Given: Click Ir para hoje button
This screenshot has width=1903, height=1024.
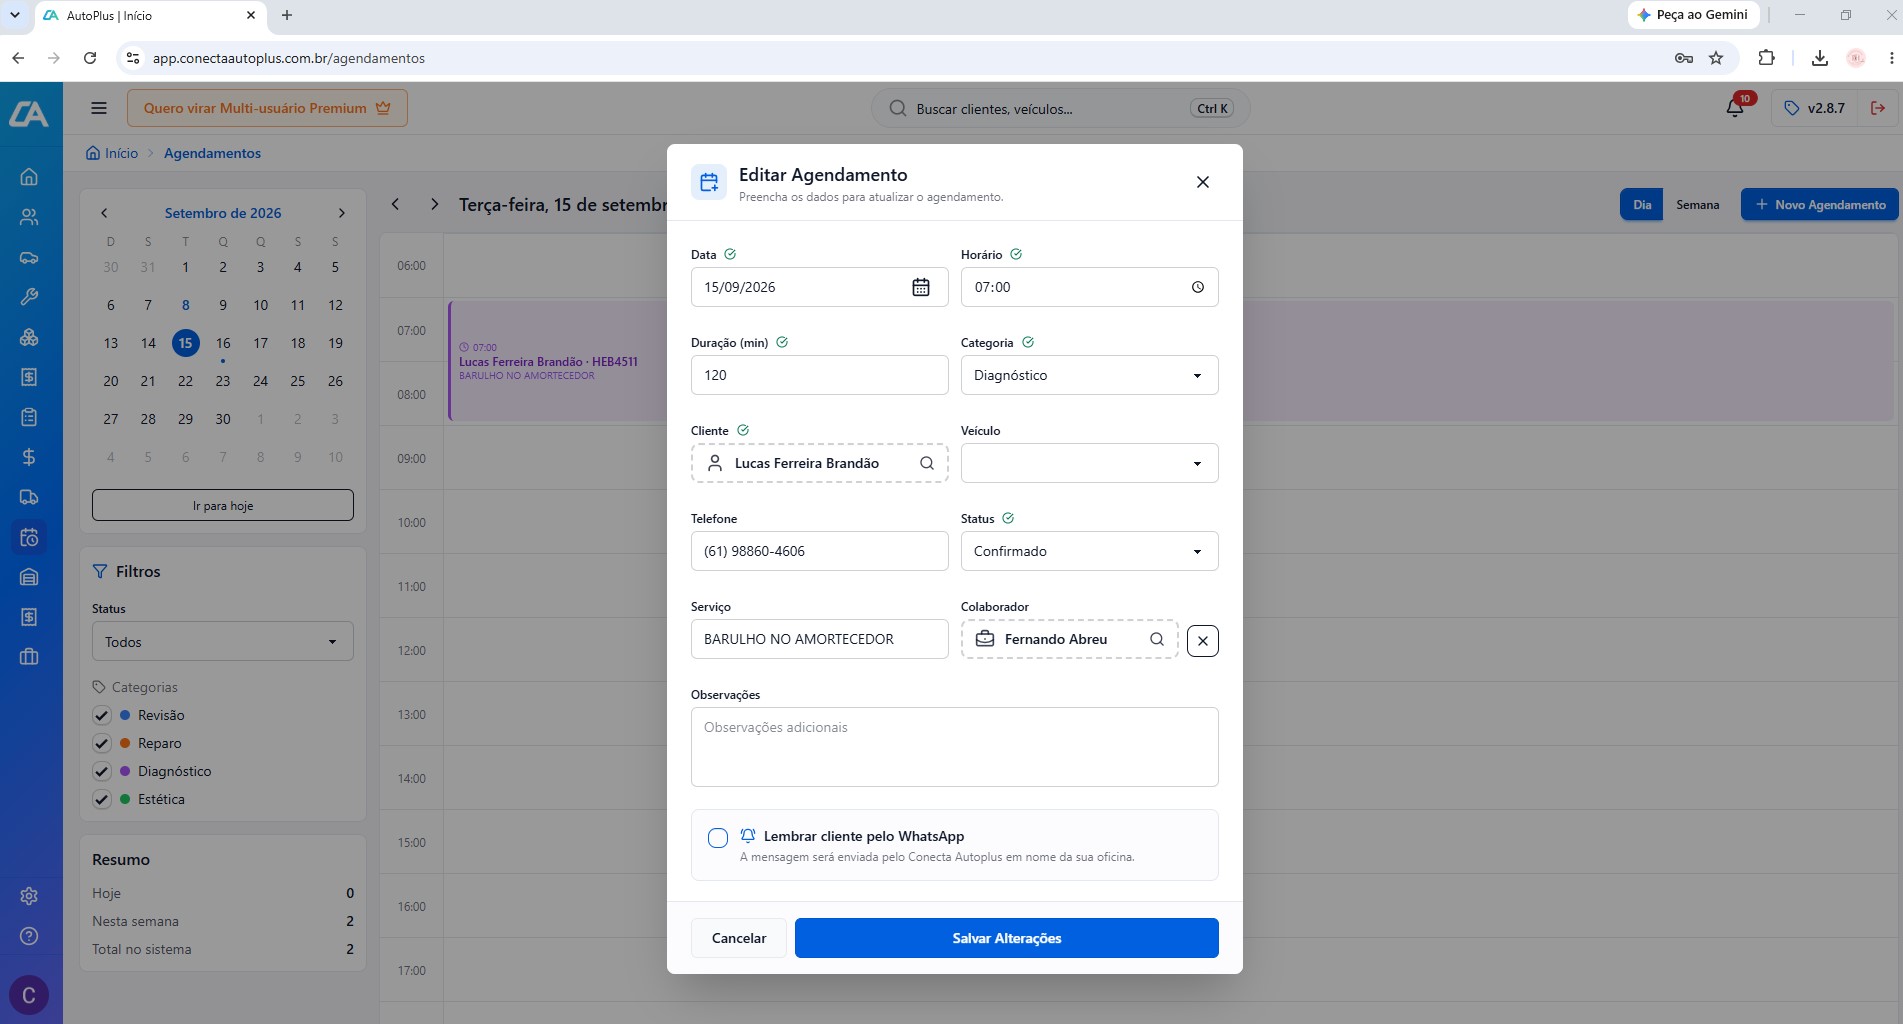Looking at the screenshot, I should (x=222, y=505).
